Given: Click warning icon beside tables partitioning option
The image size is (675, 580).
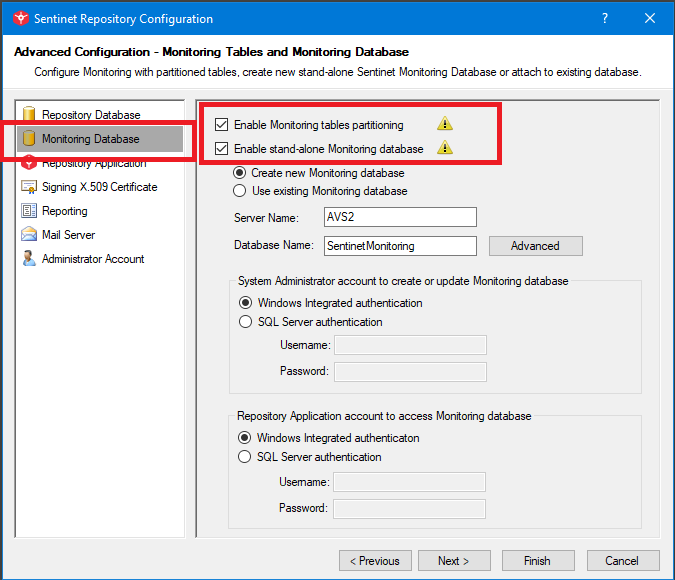Looking at the screenshot, I should [x=445, y=125].
